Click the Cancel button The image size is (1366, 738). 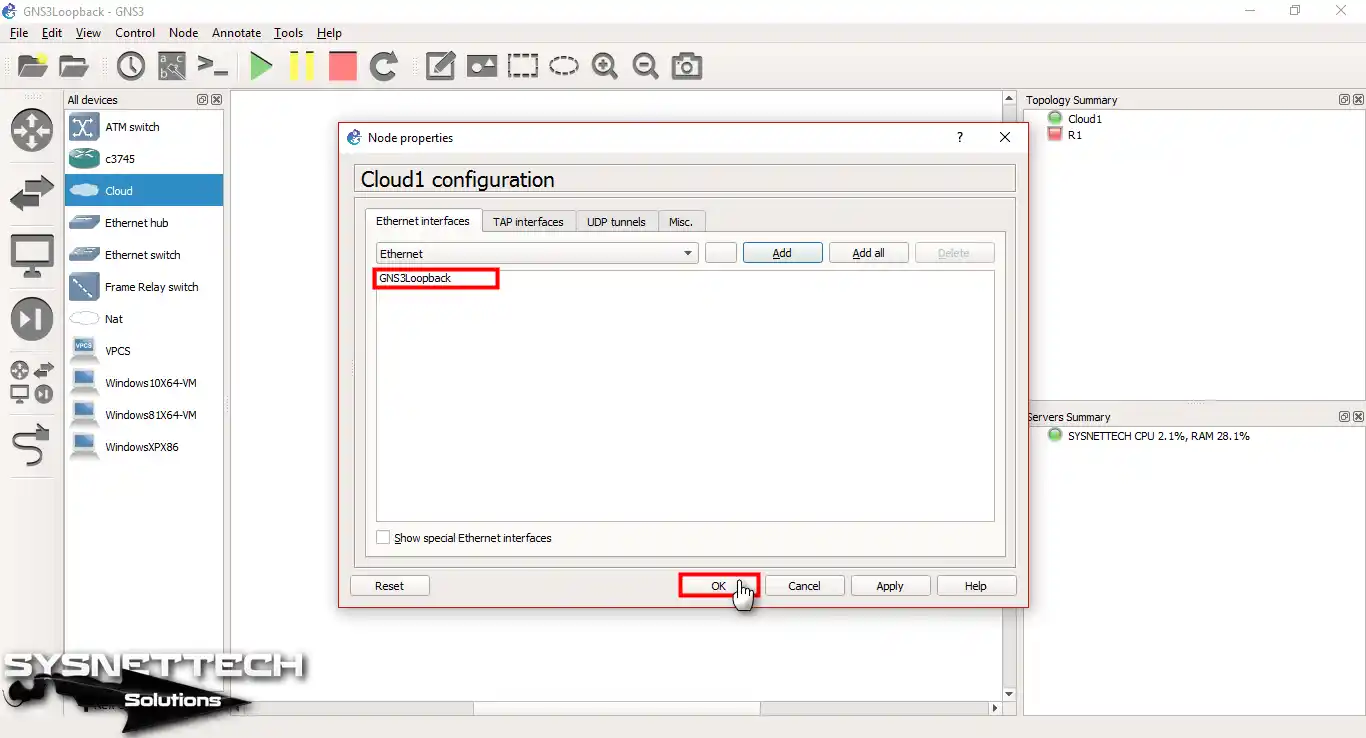pos(804,586)
